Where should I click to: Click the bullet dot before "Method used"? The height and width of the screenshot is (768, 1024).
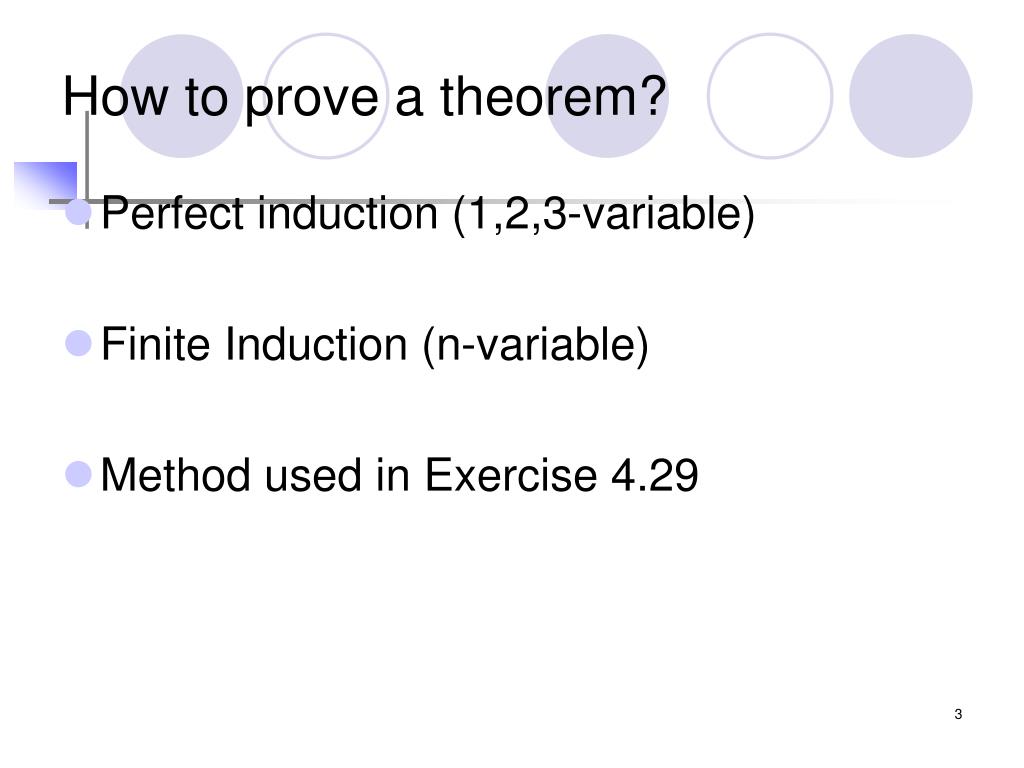point(78,474)
